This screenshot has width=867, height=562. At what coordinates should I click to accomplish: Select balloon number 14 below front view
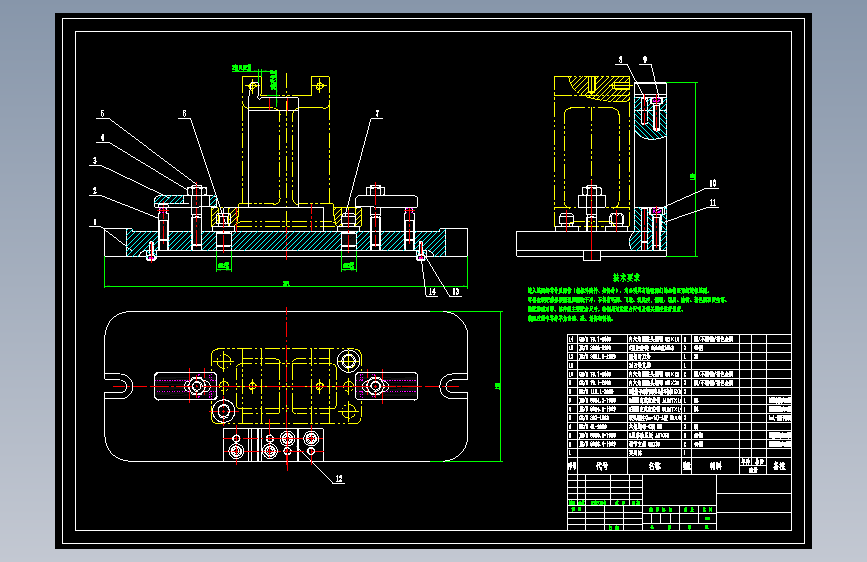pyautogui.click(x=432, y=292)
